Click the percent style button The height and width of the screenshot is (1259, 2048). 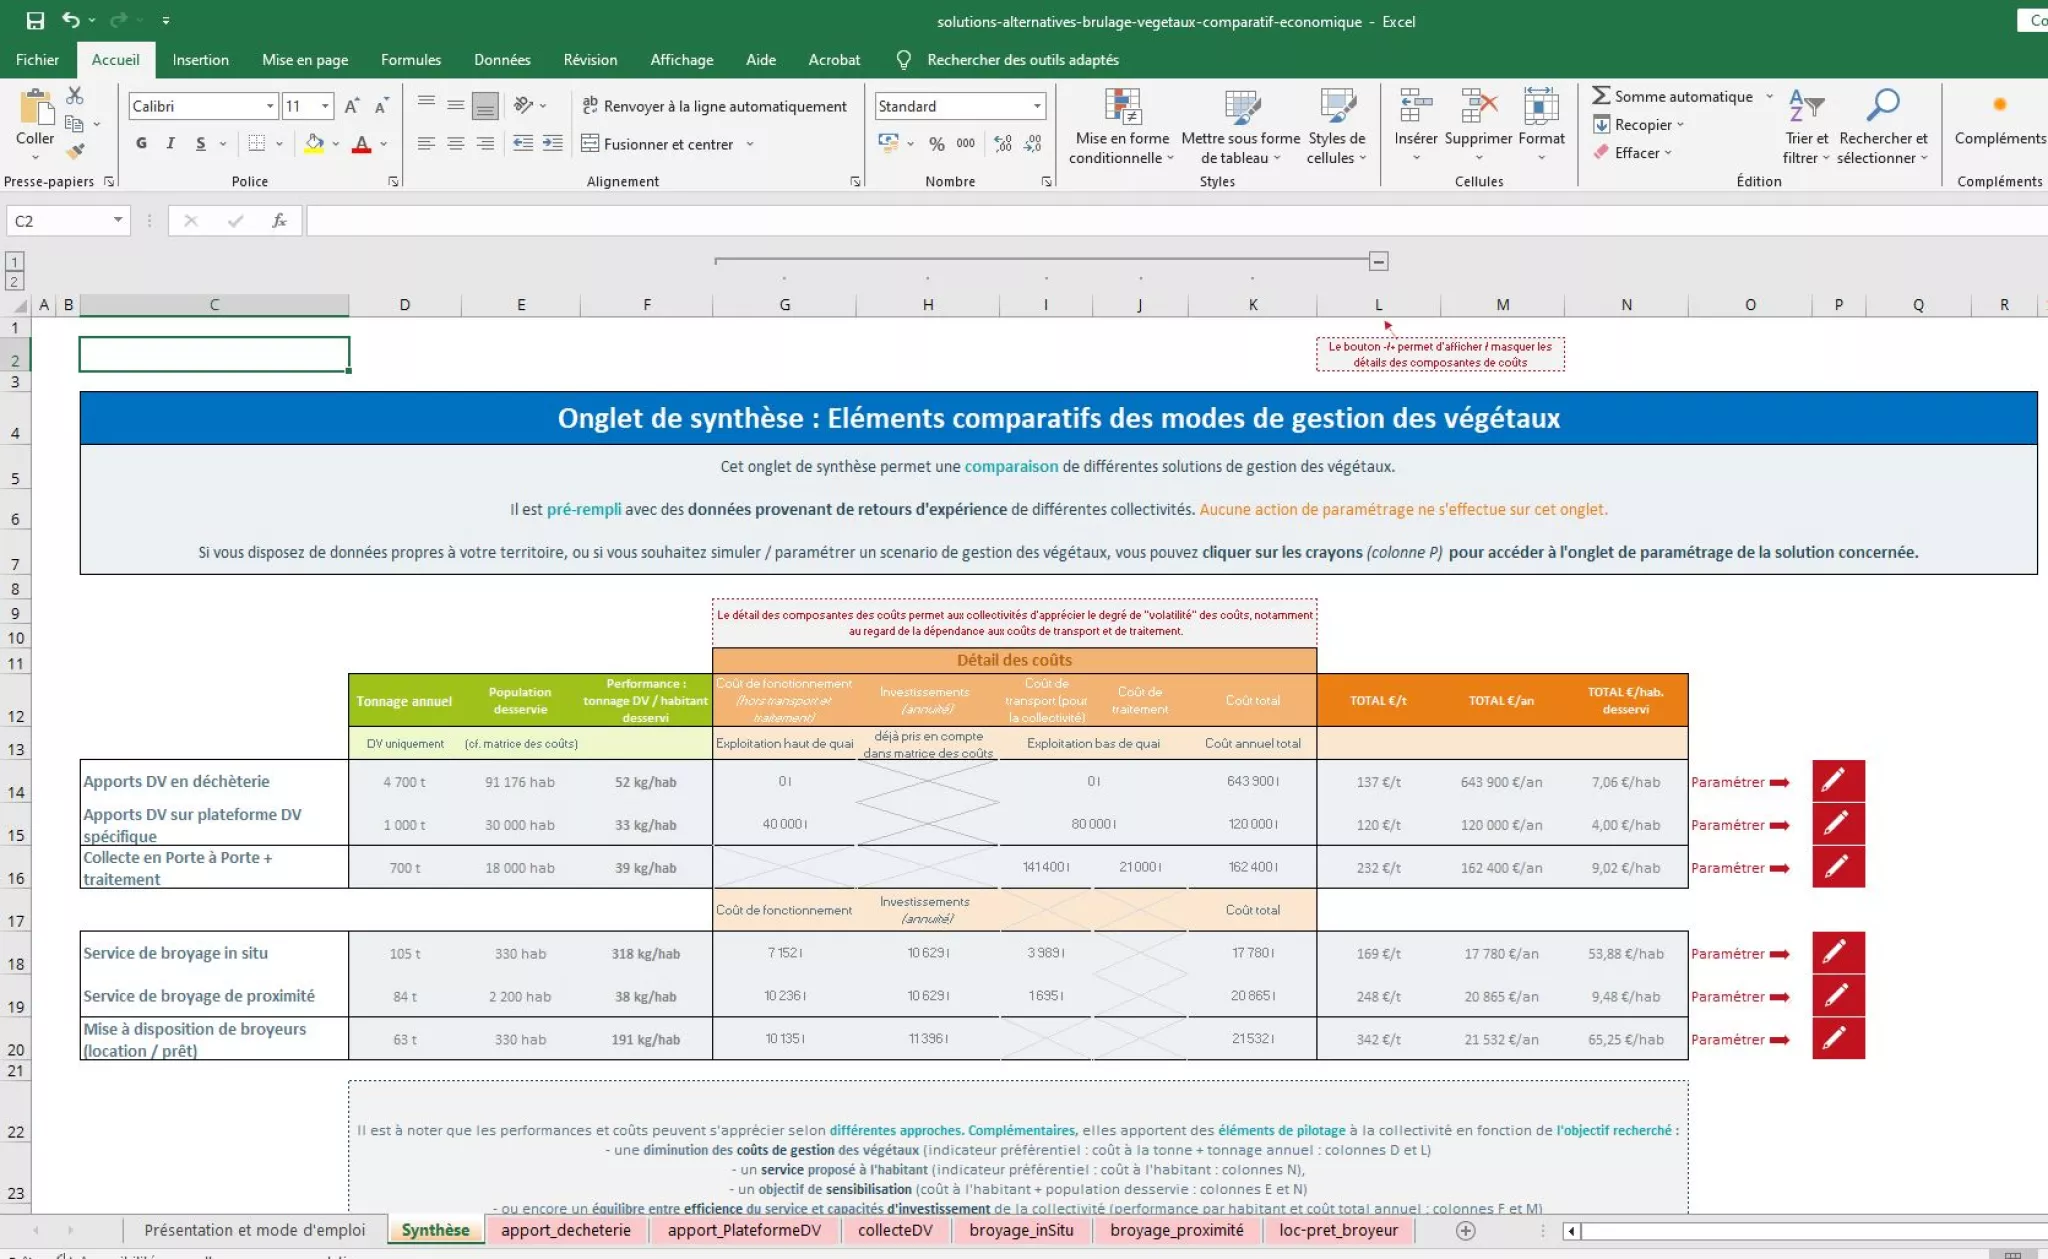tap(936, 144)
